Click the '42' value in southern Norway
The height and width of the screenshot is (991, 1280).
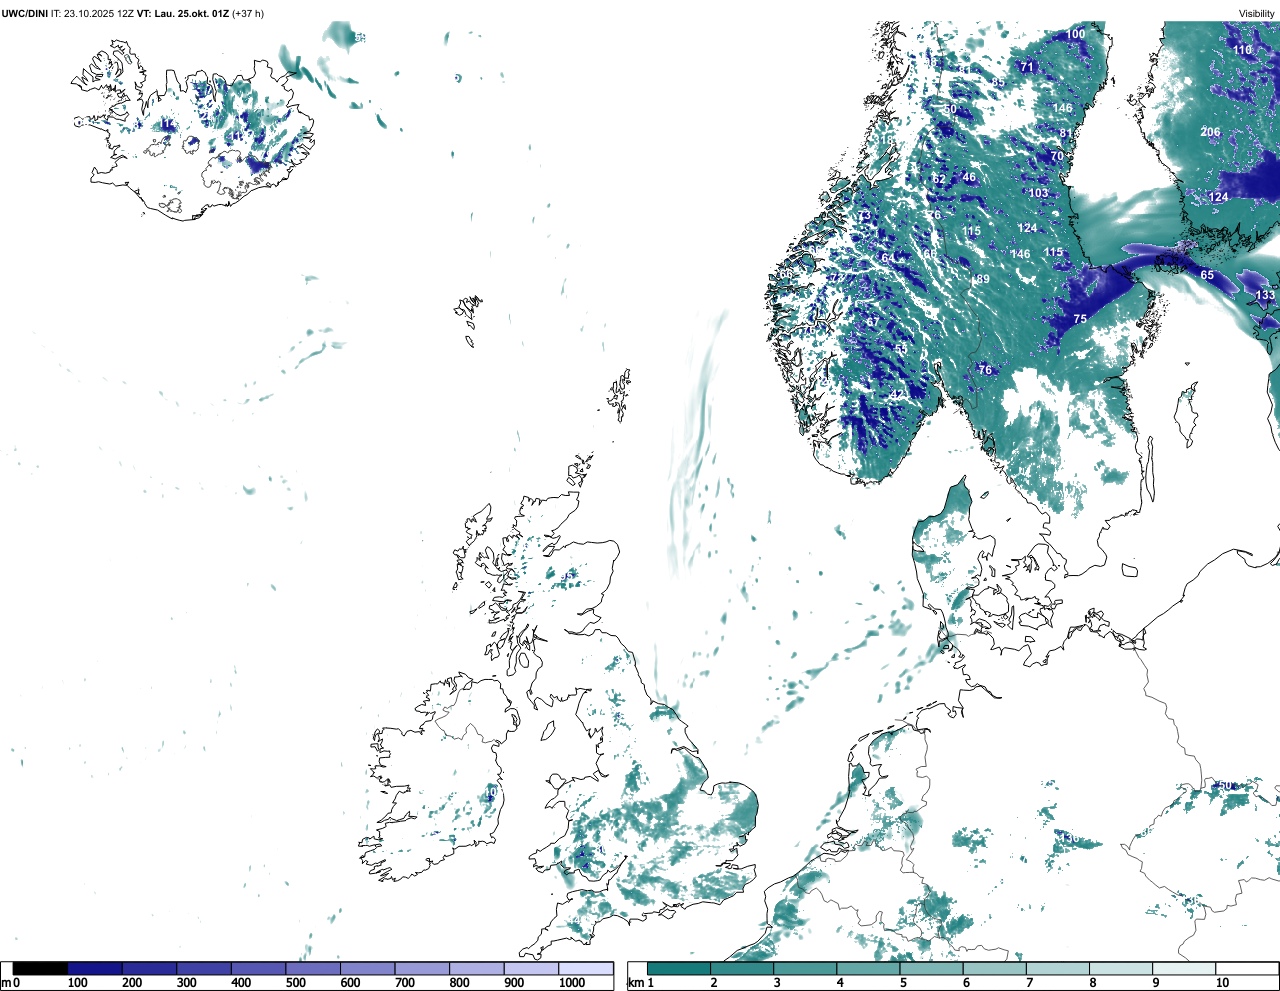click(x=896, y=395)
